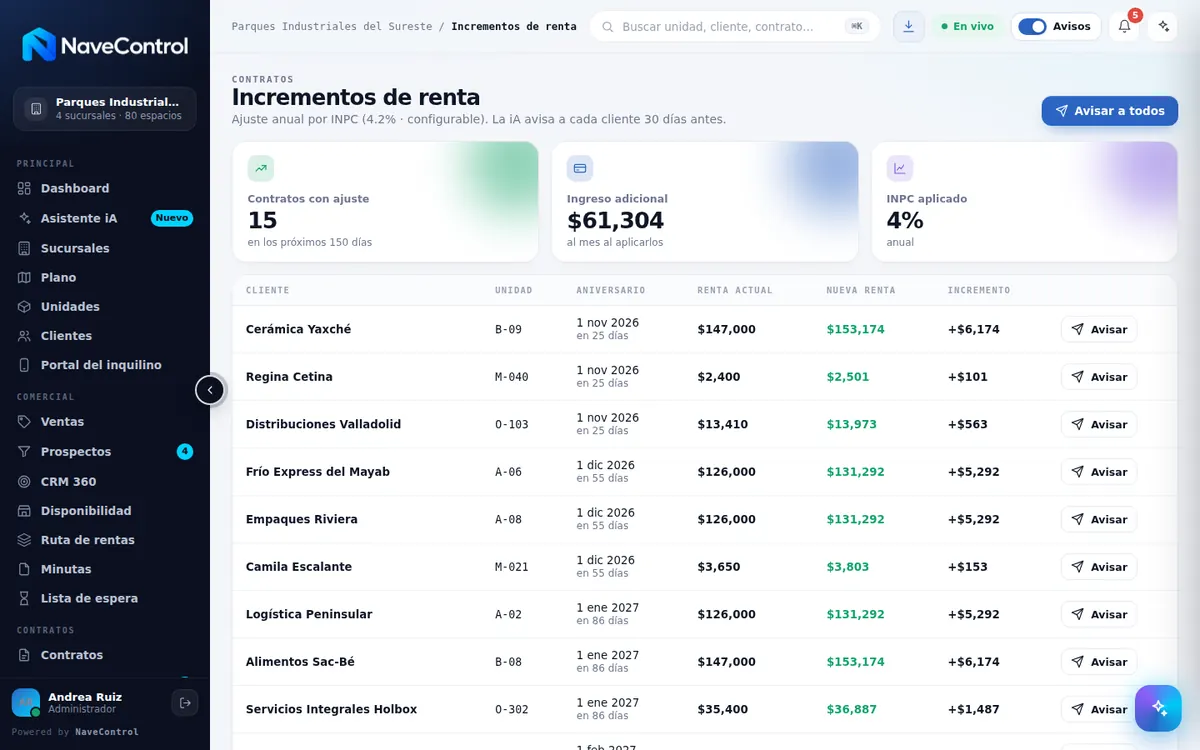This screenshot has width=1200, height=750.
Task: Click unit code M-040
Action: point(512,377)
